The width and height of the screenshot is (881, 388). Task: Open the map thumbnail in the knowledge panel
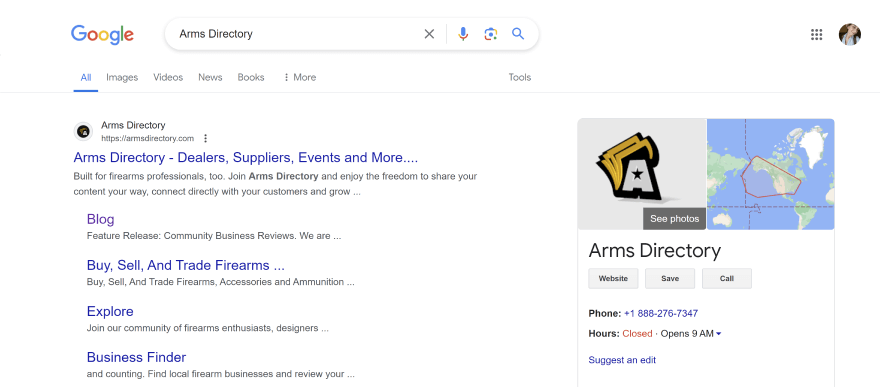tap(770, 174)
